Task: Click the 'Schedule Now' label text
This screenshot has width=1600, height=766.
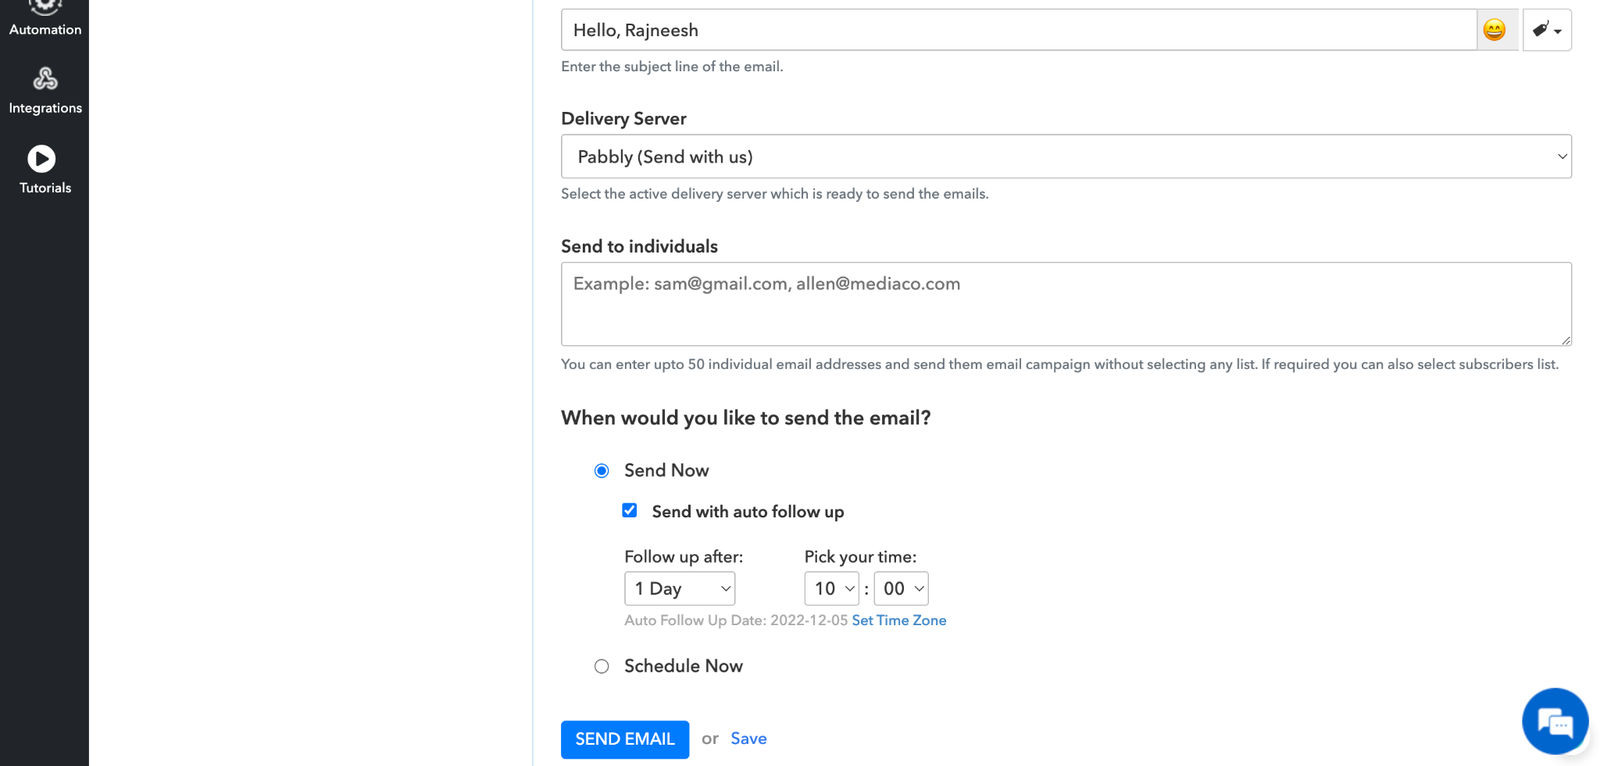Action: click(x=683, y=666)
